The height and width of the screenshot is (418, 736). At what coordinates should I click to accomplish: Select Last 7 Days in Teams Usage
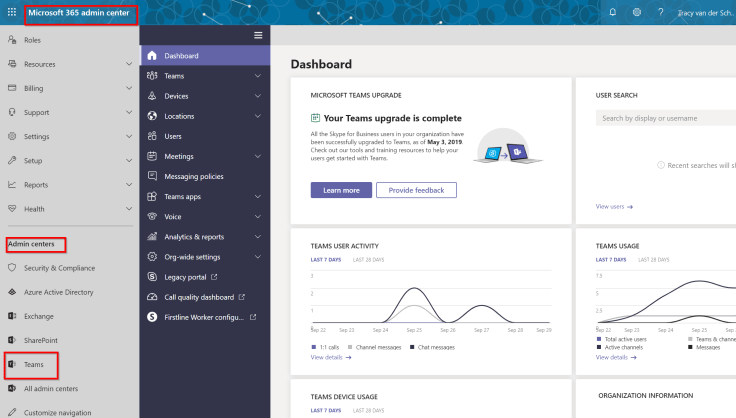(613, 260)
